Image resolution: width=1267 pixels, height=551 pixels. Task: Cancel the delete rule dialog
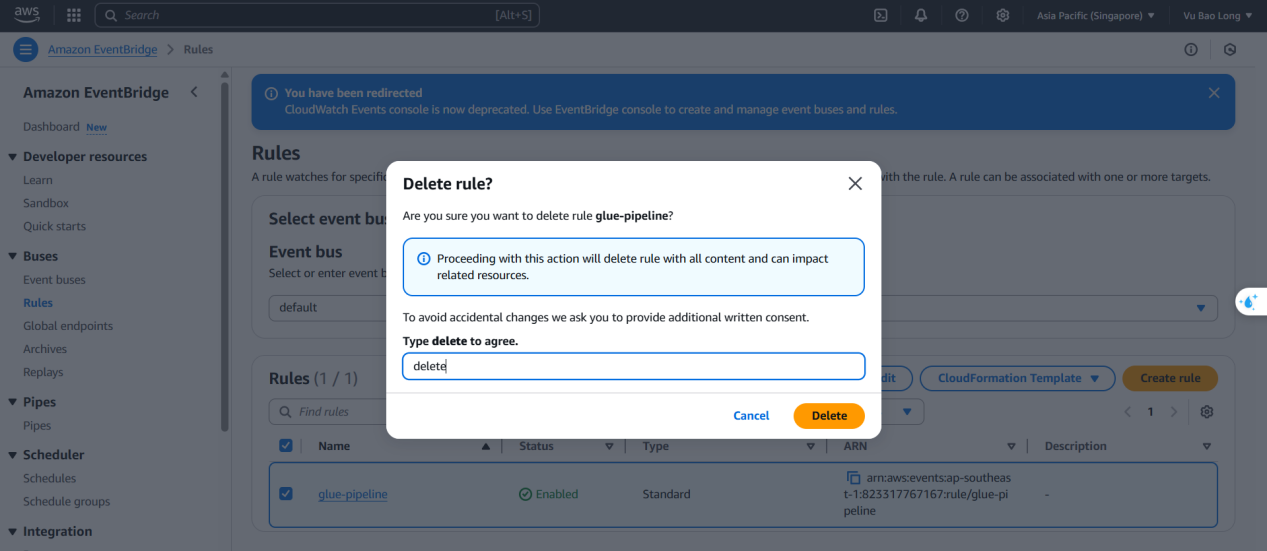tap(751, 415)
